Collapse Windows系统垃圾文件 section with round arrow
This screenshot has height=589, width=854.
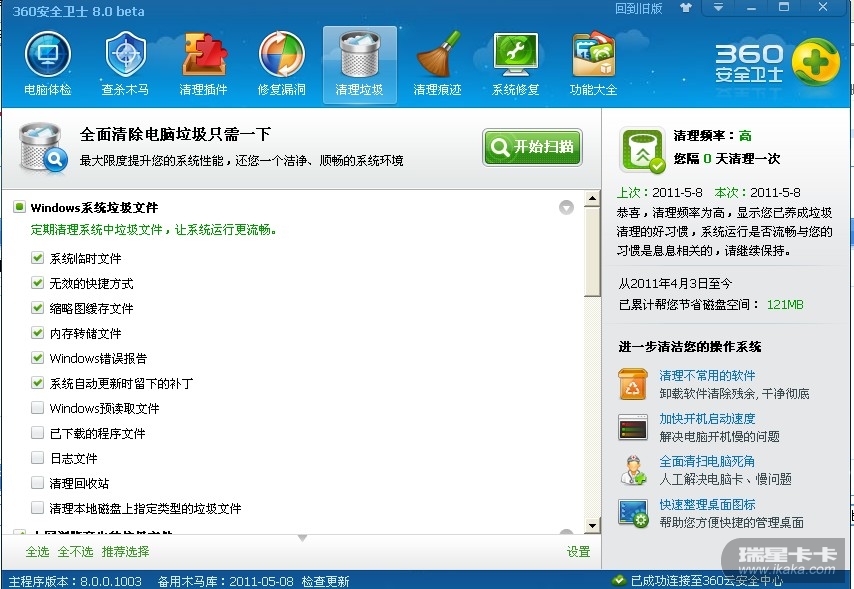tap(566, 207)
